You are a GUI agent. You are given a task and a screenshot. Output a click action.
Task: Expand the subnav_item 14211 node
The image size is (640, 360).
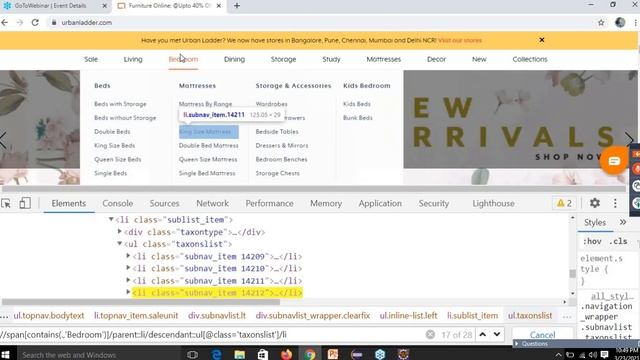pos(128,280)
